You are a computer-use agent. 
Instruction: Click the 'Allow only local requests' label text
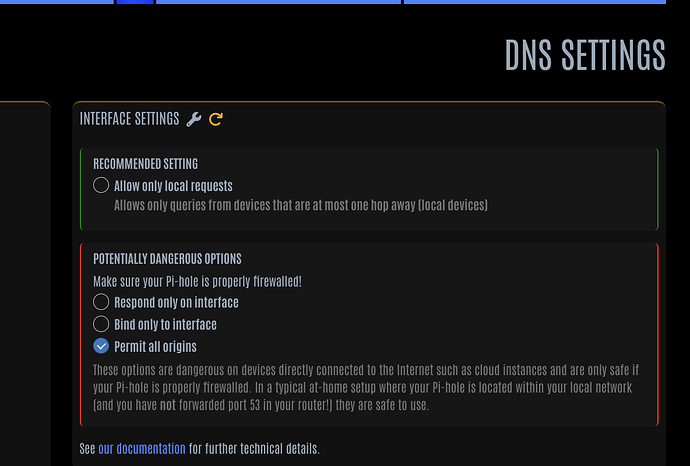[173, 185]
